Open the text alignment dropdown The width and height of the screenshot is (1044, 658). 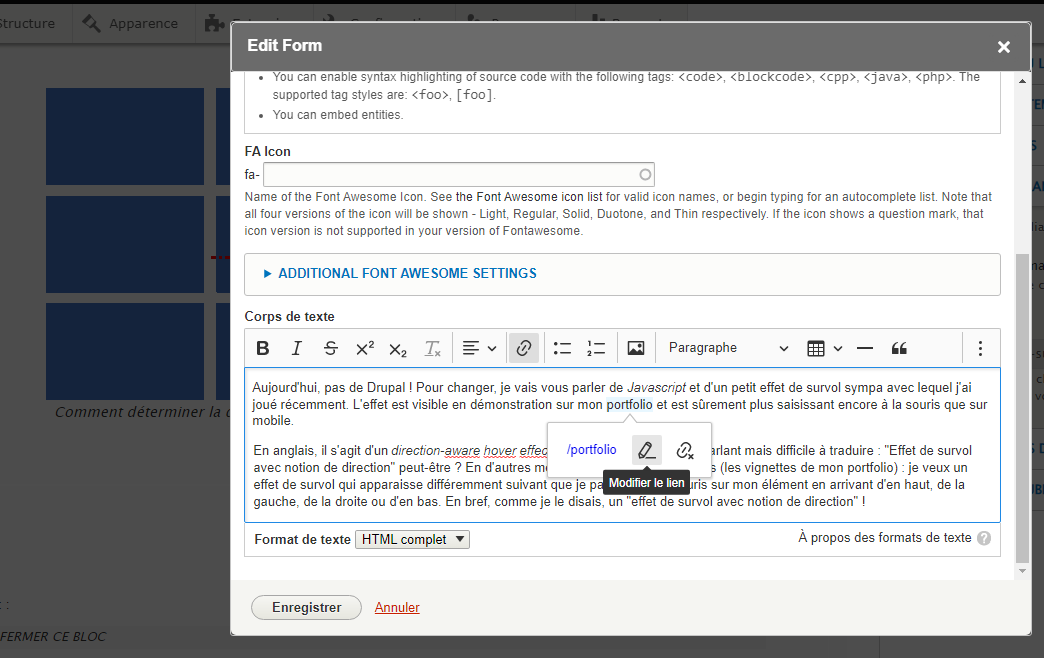pyautogui.click(x=479, y=347)
